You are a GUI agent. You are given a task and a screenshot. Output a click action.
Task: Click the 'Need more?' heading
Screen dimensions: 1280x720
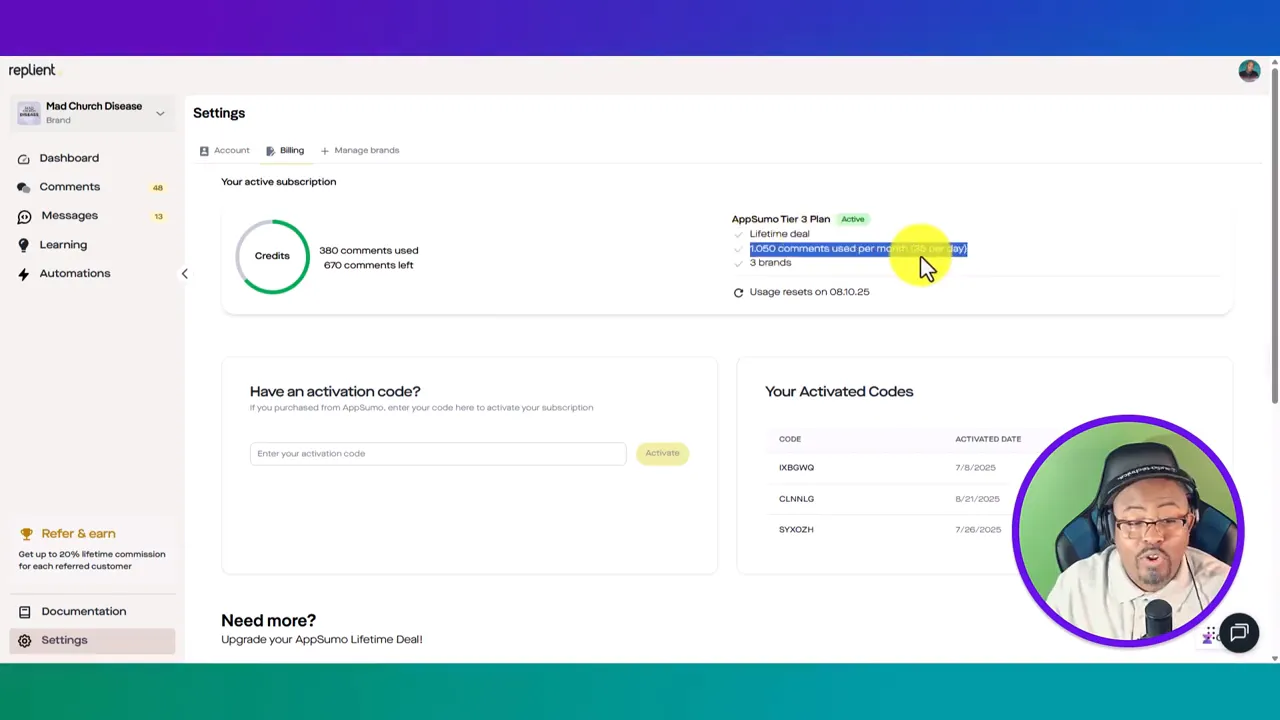[268, 620]
